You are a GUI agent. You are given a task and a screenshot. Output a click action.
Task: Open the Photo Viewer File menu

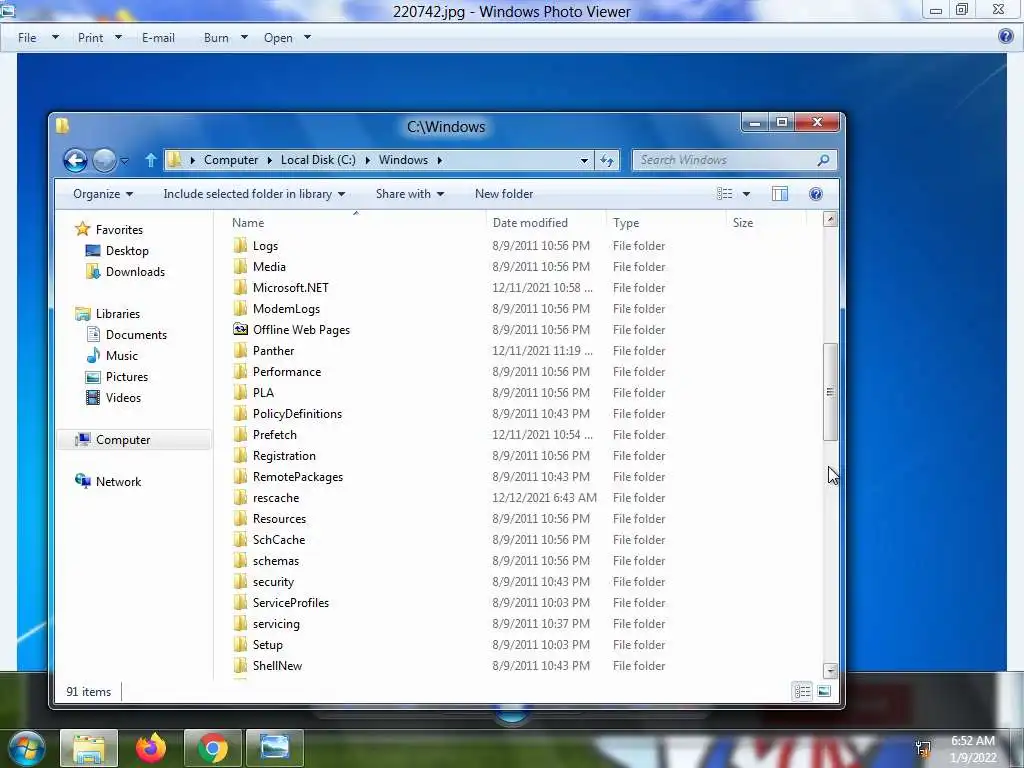click(38, 38)
